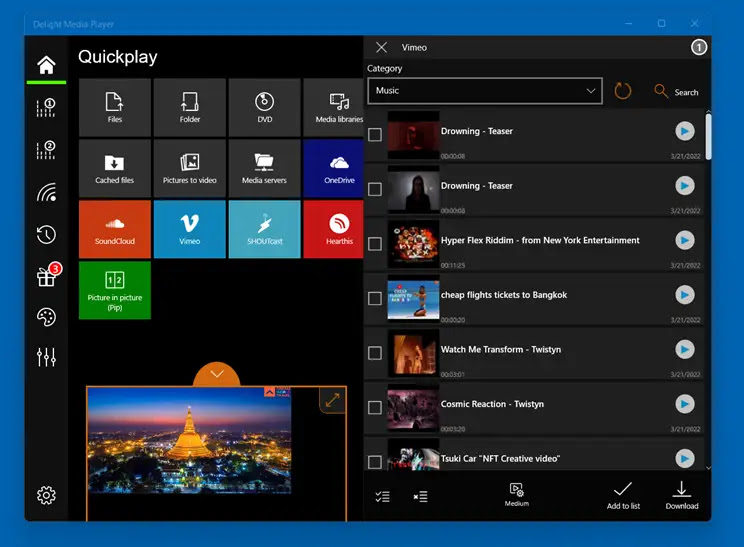Click the Cosmic Reaction thumbnail
744x547 pixels.
413,408
